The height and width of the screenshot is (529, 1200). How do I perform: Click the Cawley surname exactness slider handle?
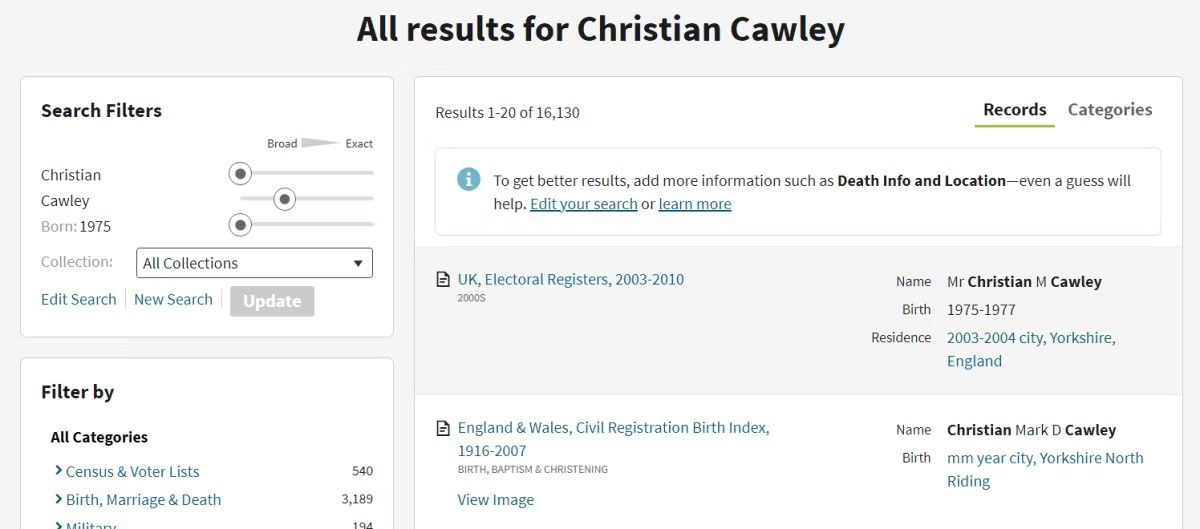(x=284, y=200)
